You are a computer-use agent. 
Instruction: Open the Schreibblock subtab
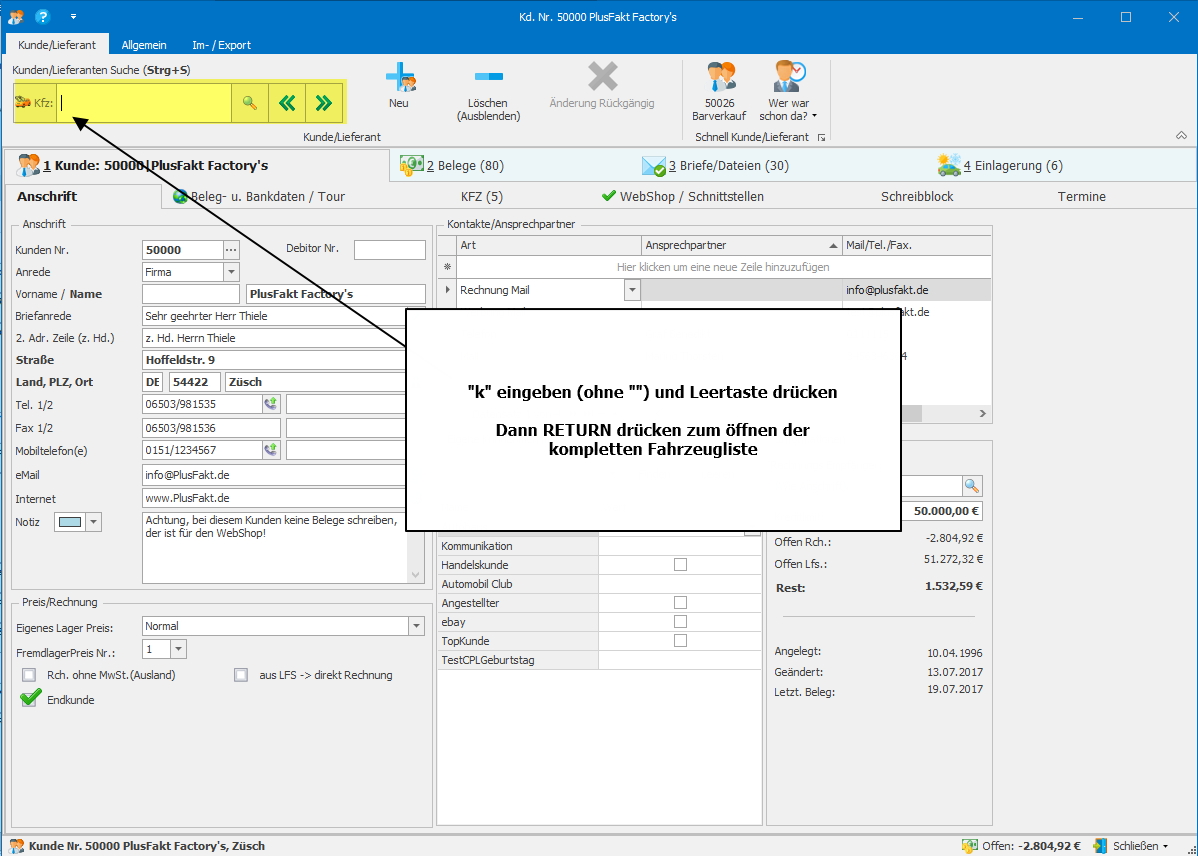917,196
